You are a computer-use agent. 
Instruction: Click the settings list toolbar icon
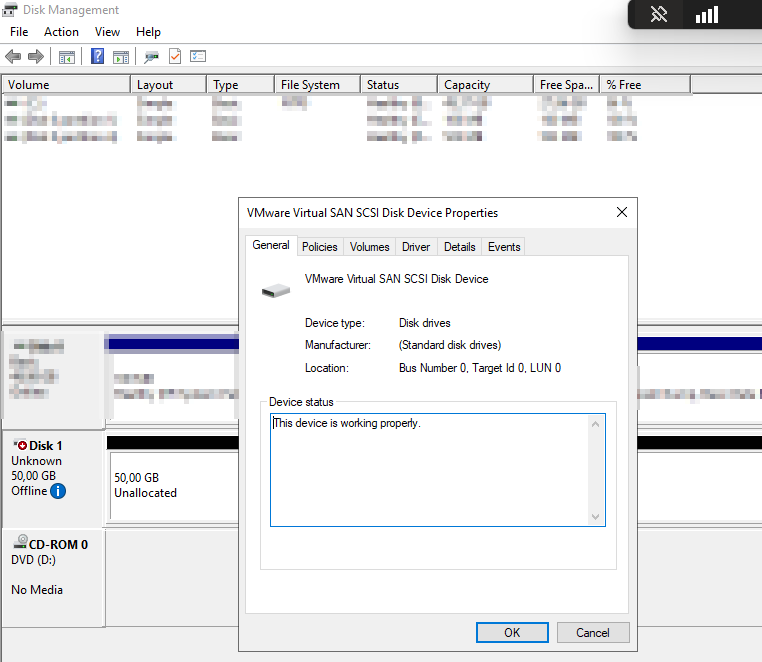coord(198,56)
